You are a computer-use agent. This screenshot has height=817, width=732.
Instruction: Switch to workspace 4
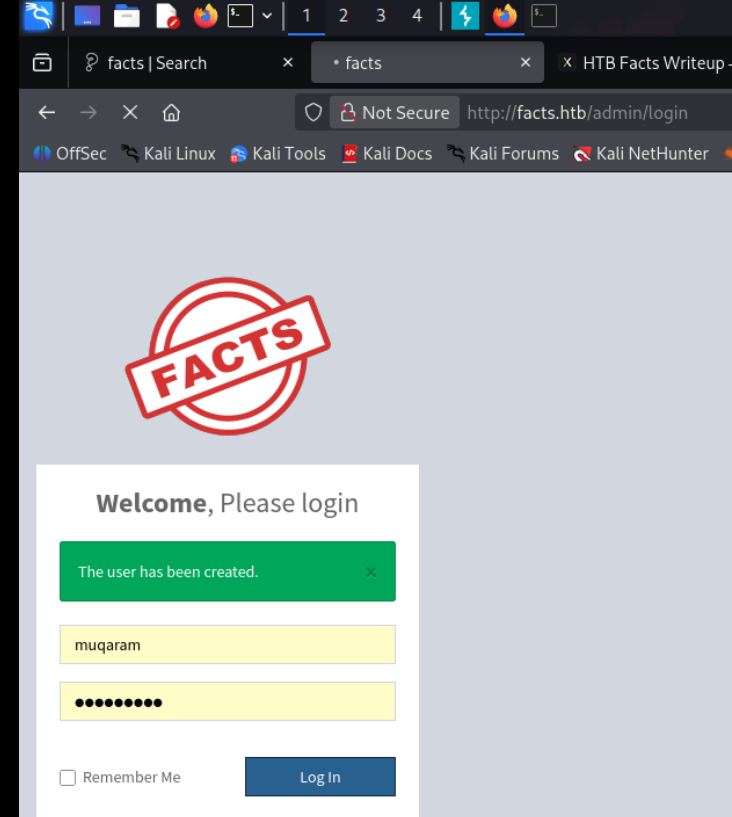click(417, 16)
